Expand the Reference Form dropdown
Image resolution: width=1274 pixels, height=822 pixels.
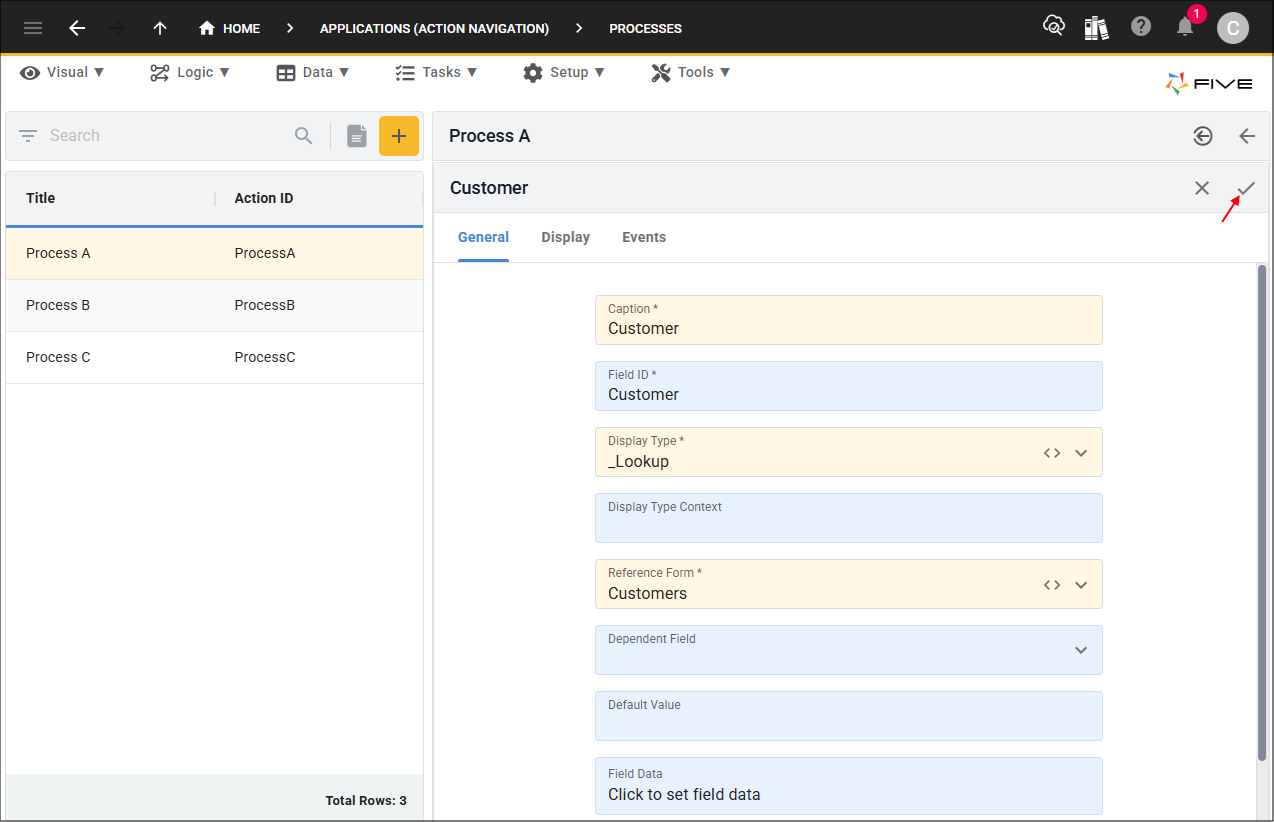click(1081, 584)
